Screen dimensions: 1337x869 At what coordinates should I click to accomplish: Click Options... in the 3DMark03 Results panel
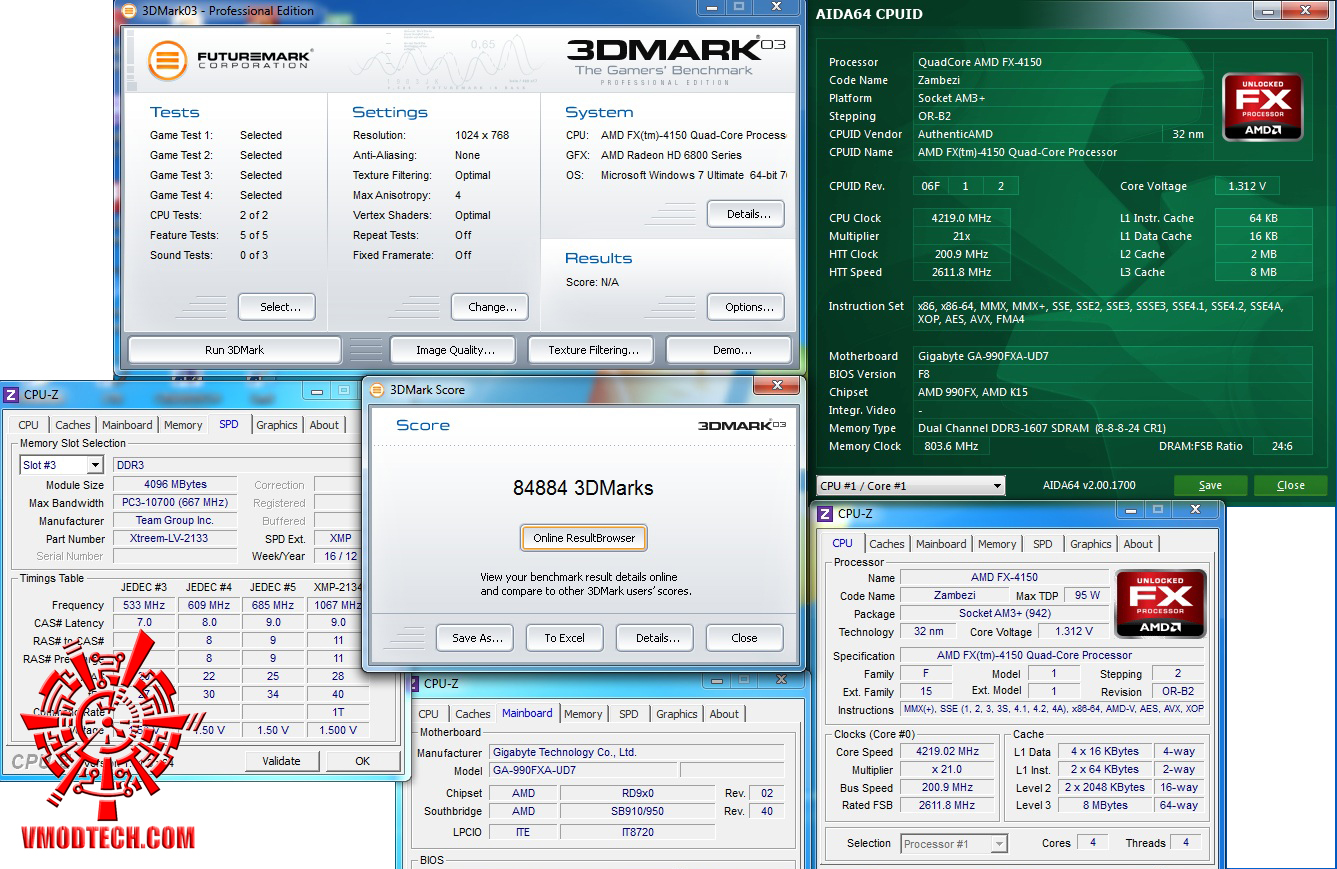[746, 307]
